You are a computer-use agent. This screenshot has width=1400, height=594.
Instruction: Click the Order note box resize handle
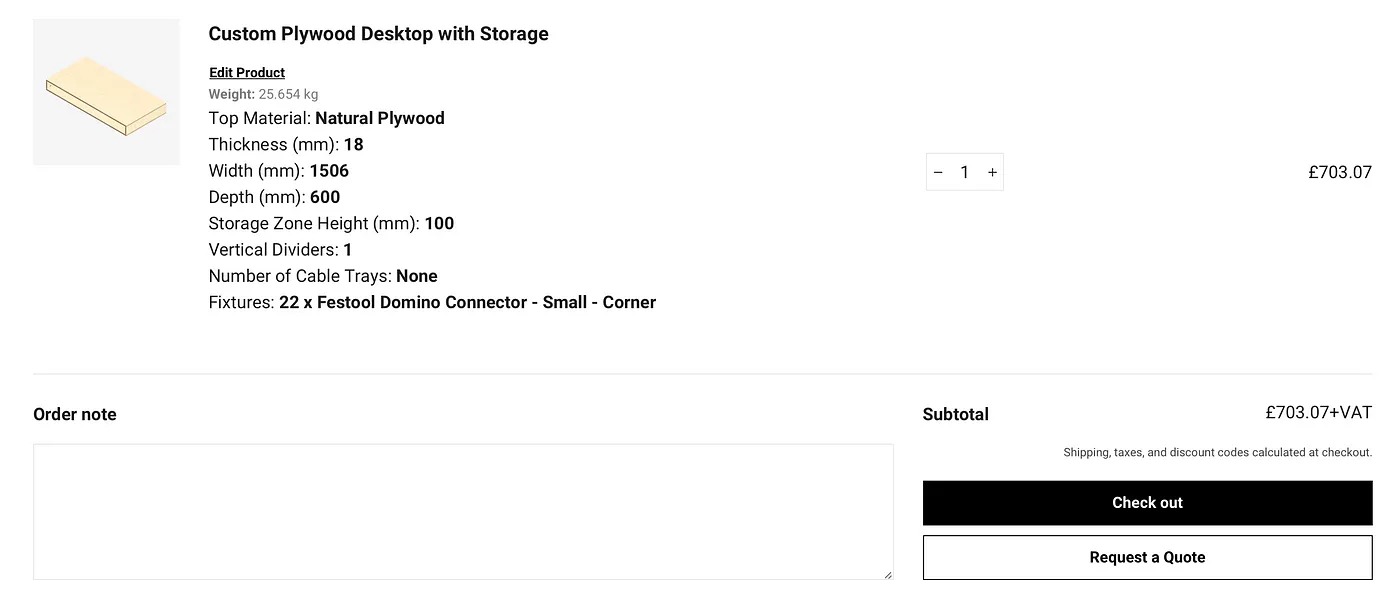pyautogui.click(x=887, y=574)
